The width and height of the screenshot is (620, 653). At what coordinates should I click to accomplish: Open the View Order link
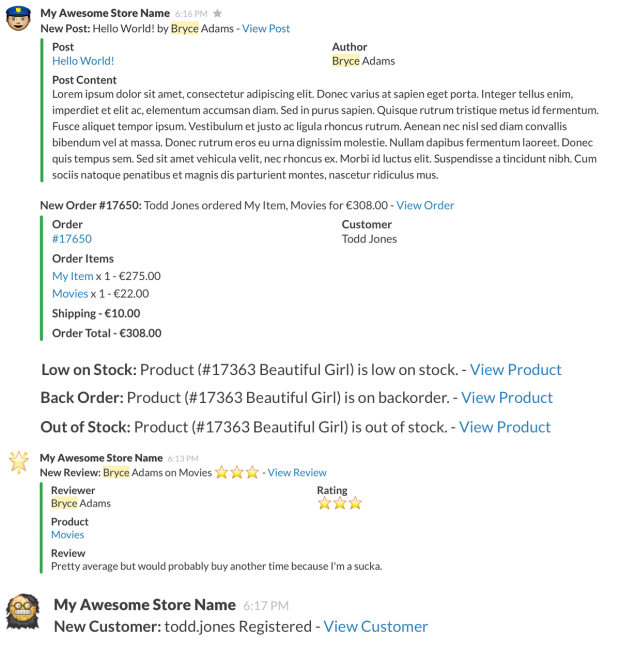click(x=425, y=205)
